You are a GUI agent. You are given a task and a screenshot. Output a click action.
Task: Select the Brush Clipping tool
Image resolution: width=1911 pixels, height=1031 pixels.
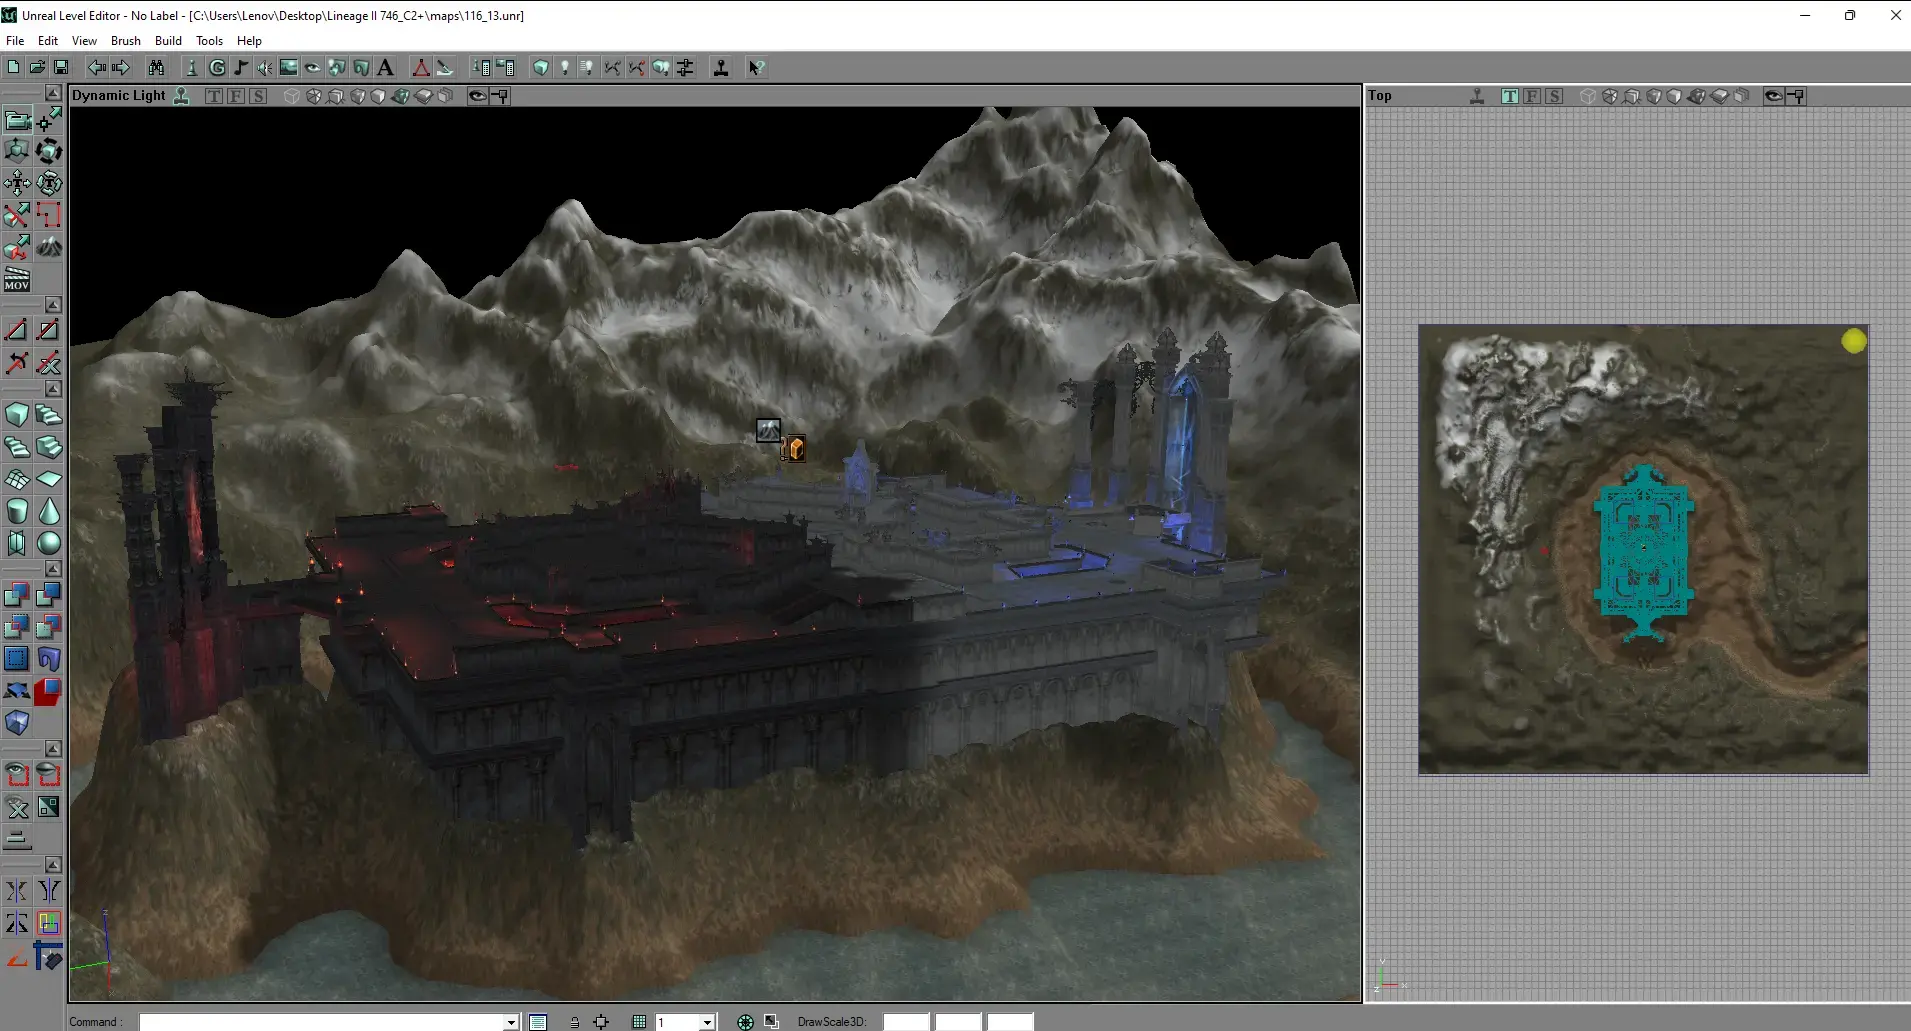(x=17, y=216)
